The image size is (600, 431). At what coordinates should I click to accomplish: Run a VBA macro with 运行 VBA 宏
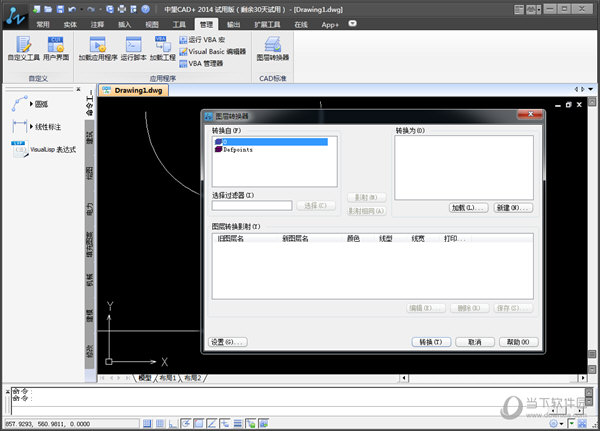pyautogui.click(x=202, y=40)
